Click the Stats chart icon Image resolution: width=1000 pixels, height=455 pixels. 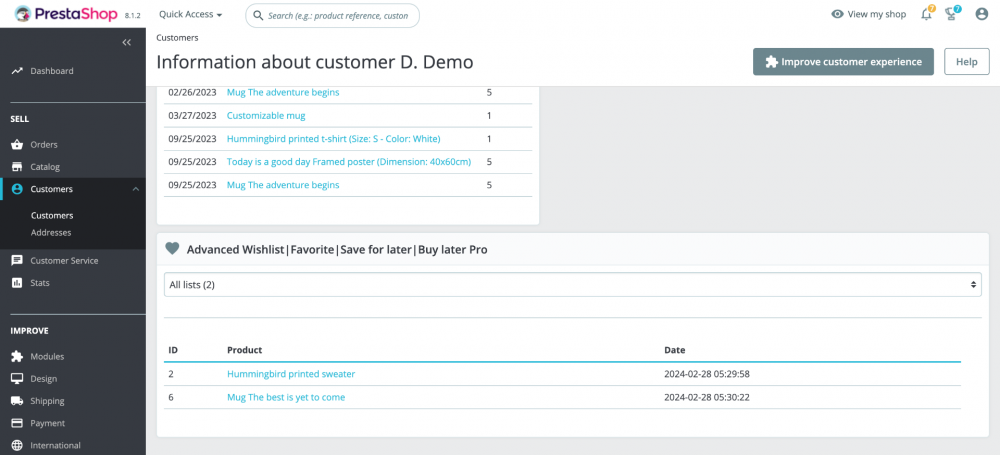(x=17, y=283)
